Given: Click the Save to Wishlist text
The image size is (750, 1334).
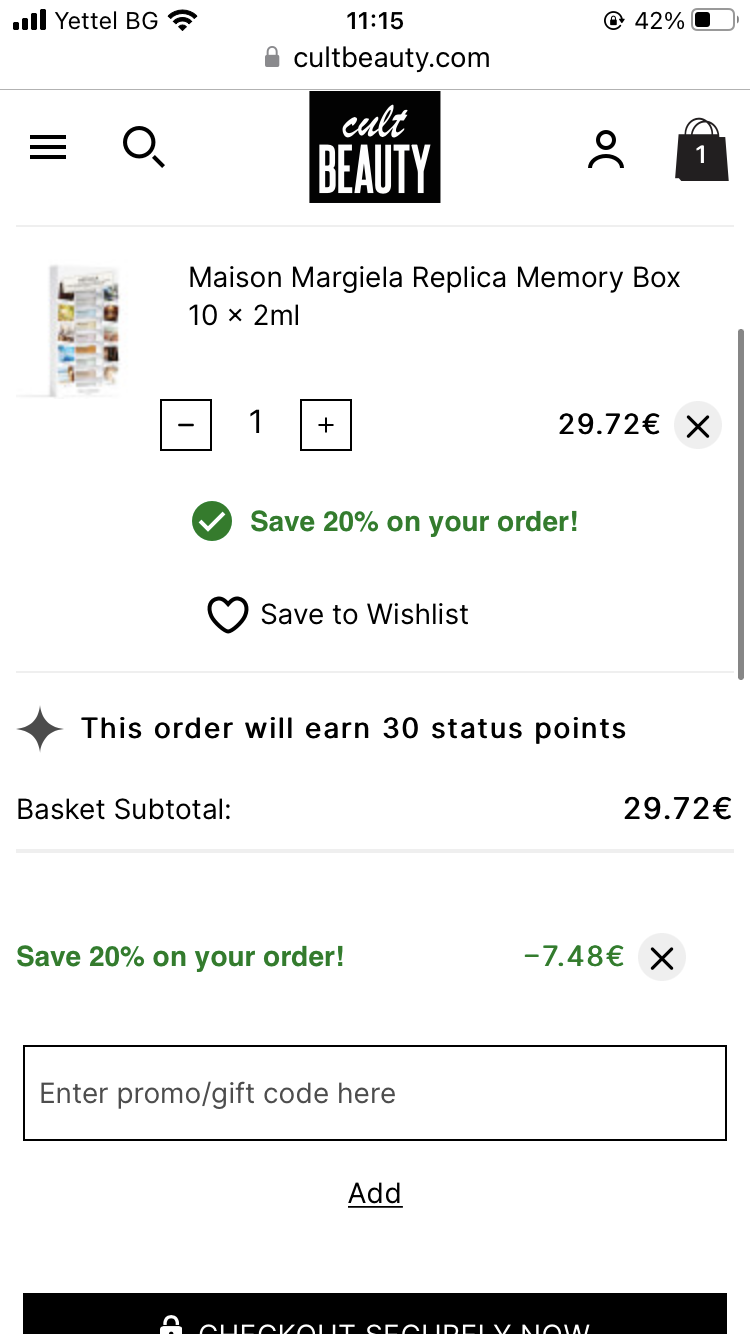Looking at the screenshot, I should (x=364, y=614).
